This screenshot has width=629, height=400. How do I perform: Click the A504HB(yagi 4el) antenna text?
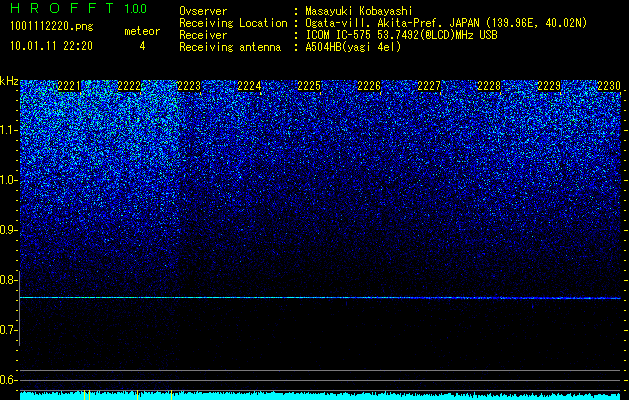click(353, 47)
